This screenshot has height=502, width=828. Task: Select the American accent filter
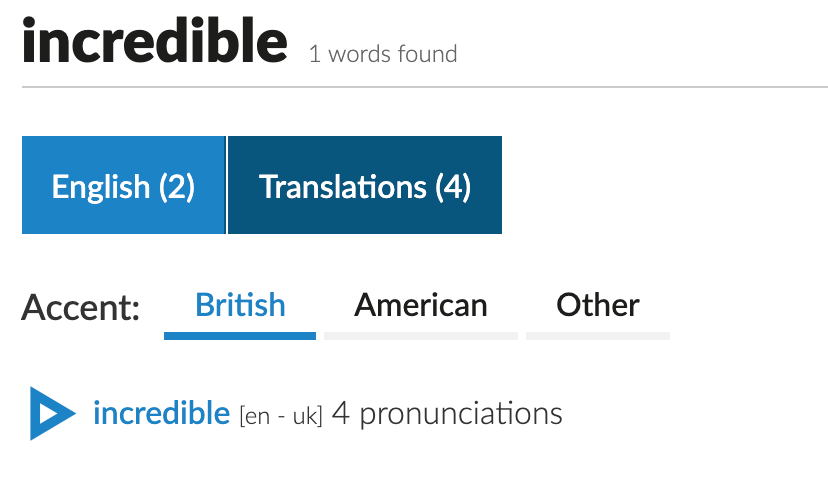tap(421, 305)
